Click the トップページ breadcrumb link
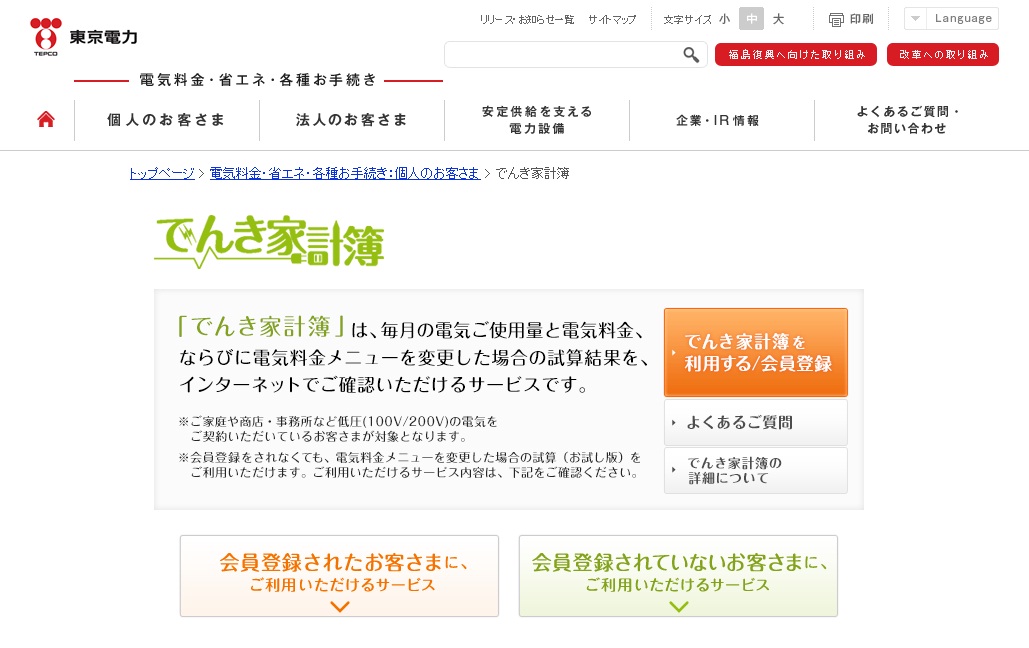This screenshot has height=648, width=1029. (162, 173)
